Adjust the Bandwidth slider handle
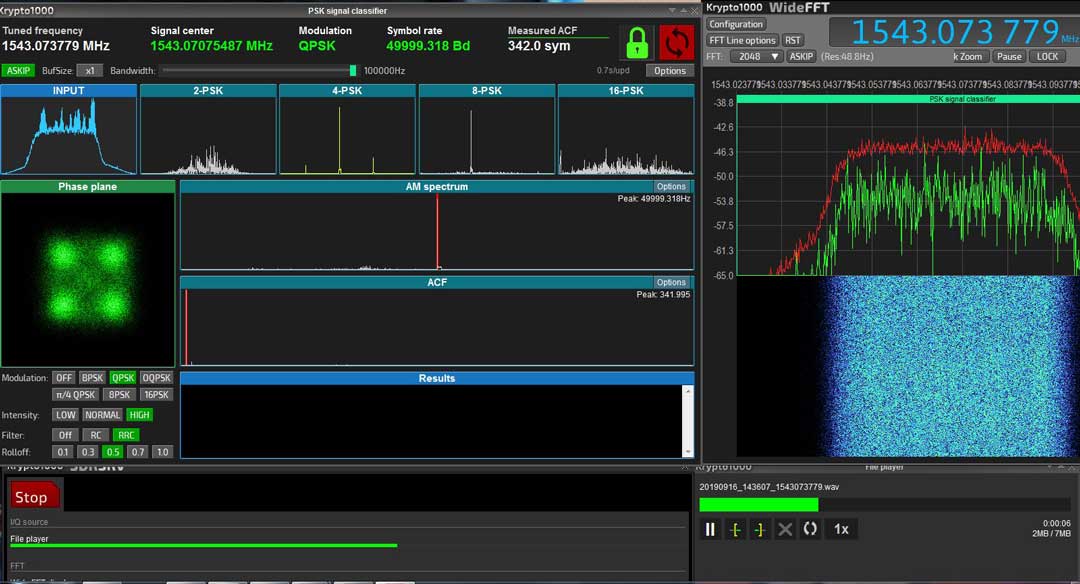The height and width of the screenshot is (584, 1080). tap(353, 70)
